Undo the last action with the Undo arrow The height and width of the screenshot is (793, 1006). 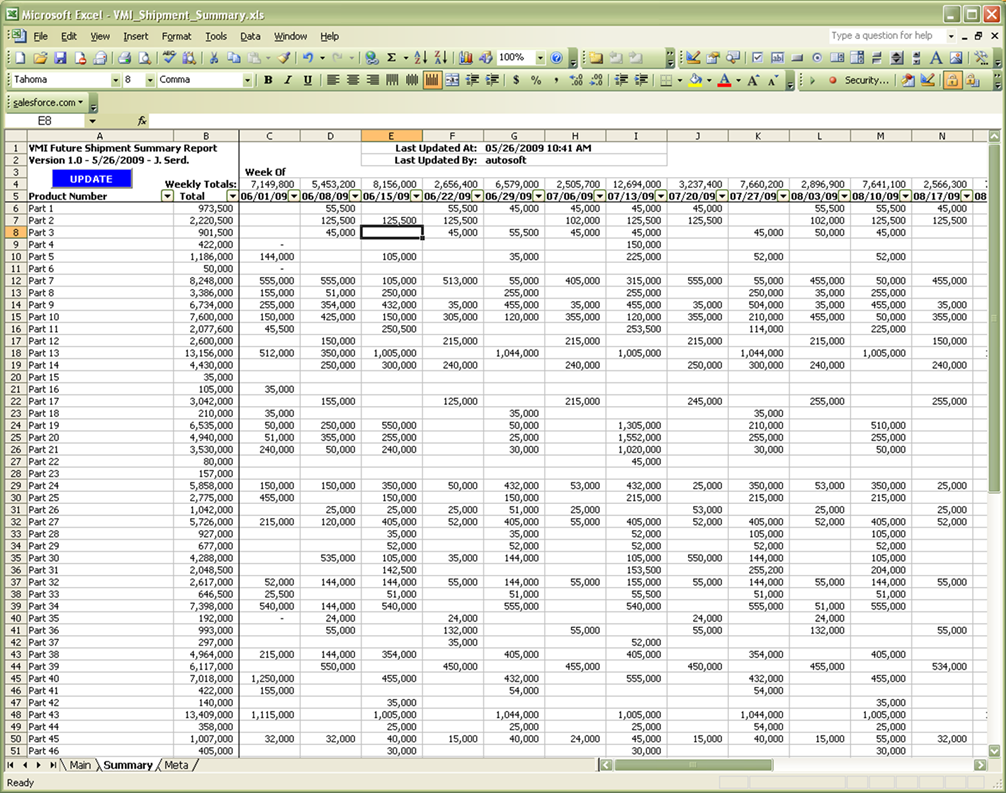tap(308, 58)
